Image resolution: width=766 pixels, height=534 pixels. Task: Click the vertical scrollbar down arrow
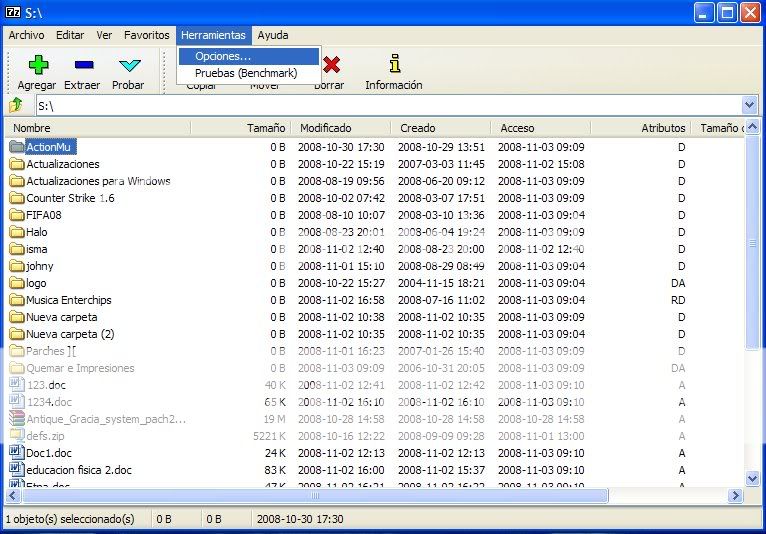tap(753, 478)
